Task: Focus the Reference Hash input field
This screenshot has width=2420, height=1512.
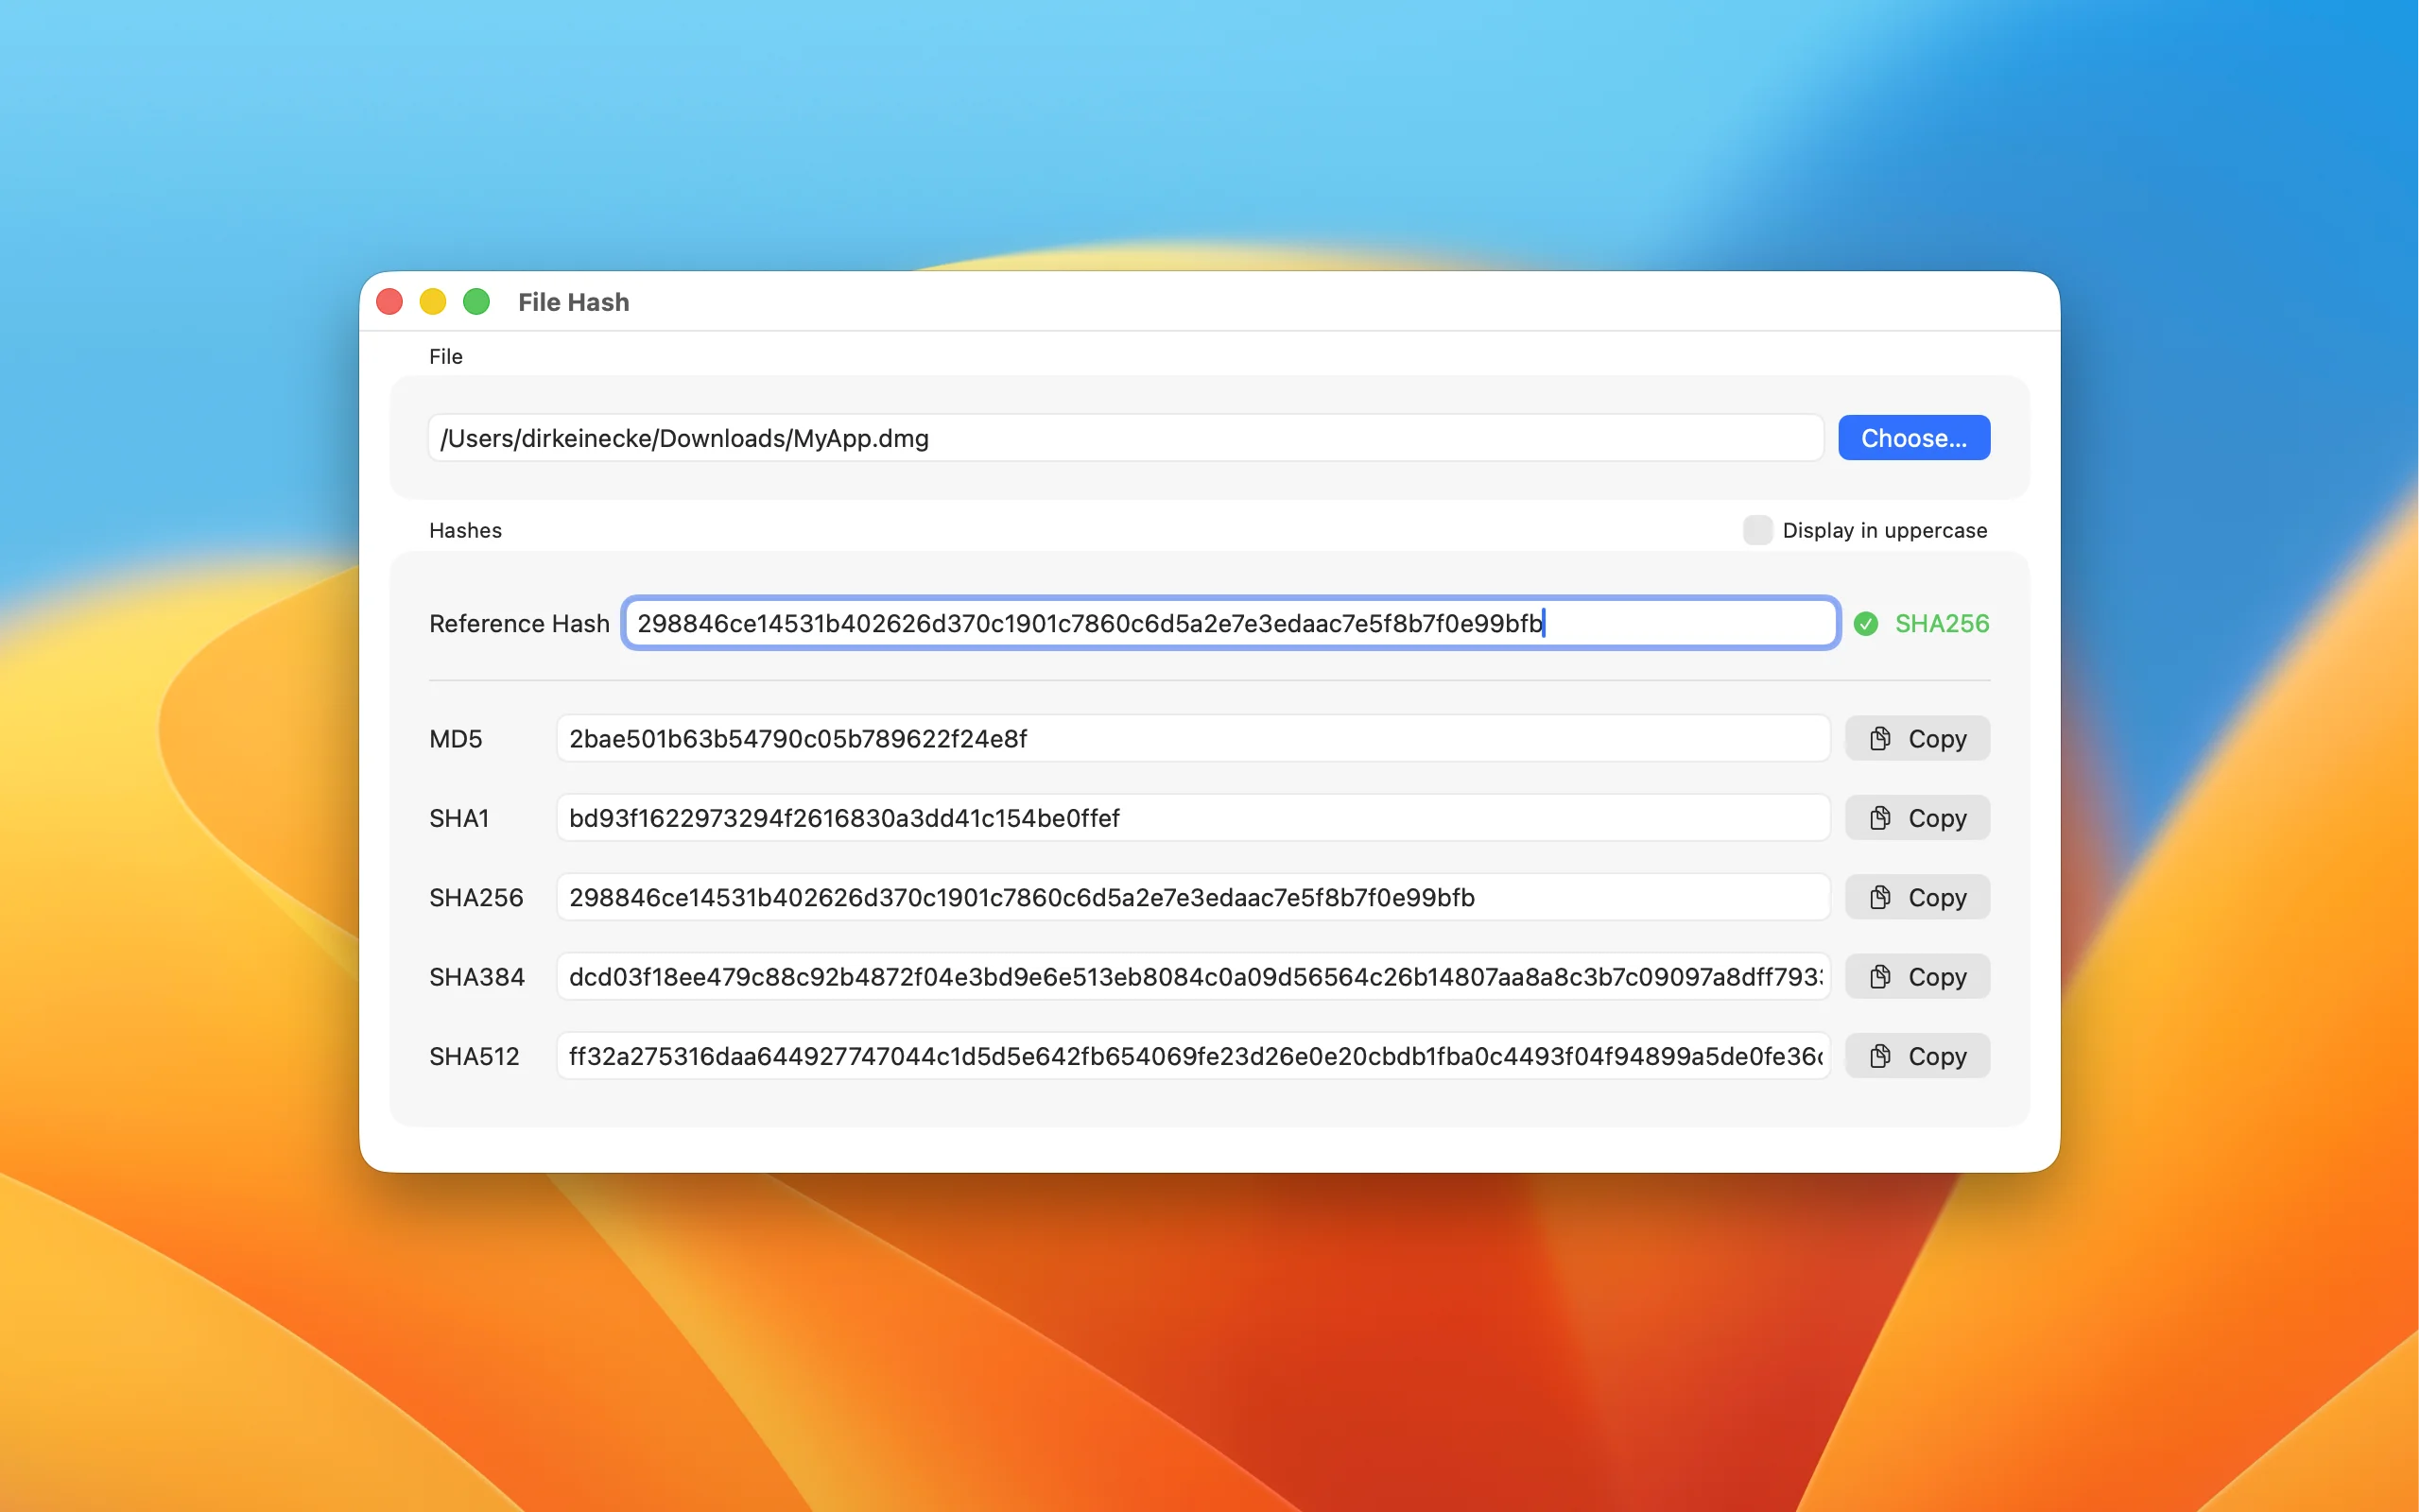Action: (1230, 623)
